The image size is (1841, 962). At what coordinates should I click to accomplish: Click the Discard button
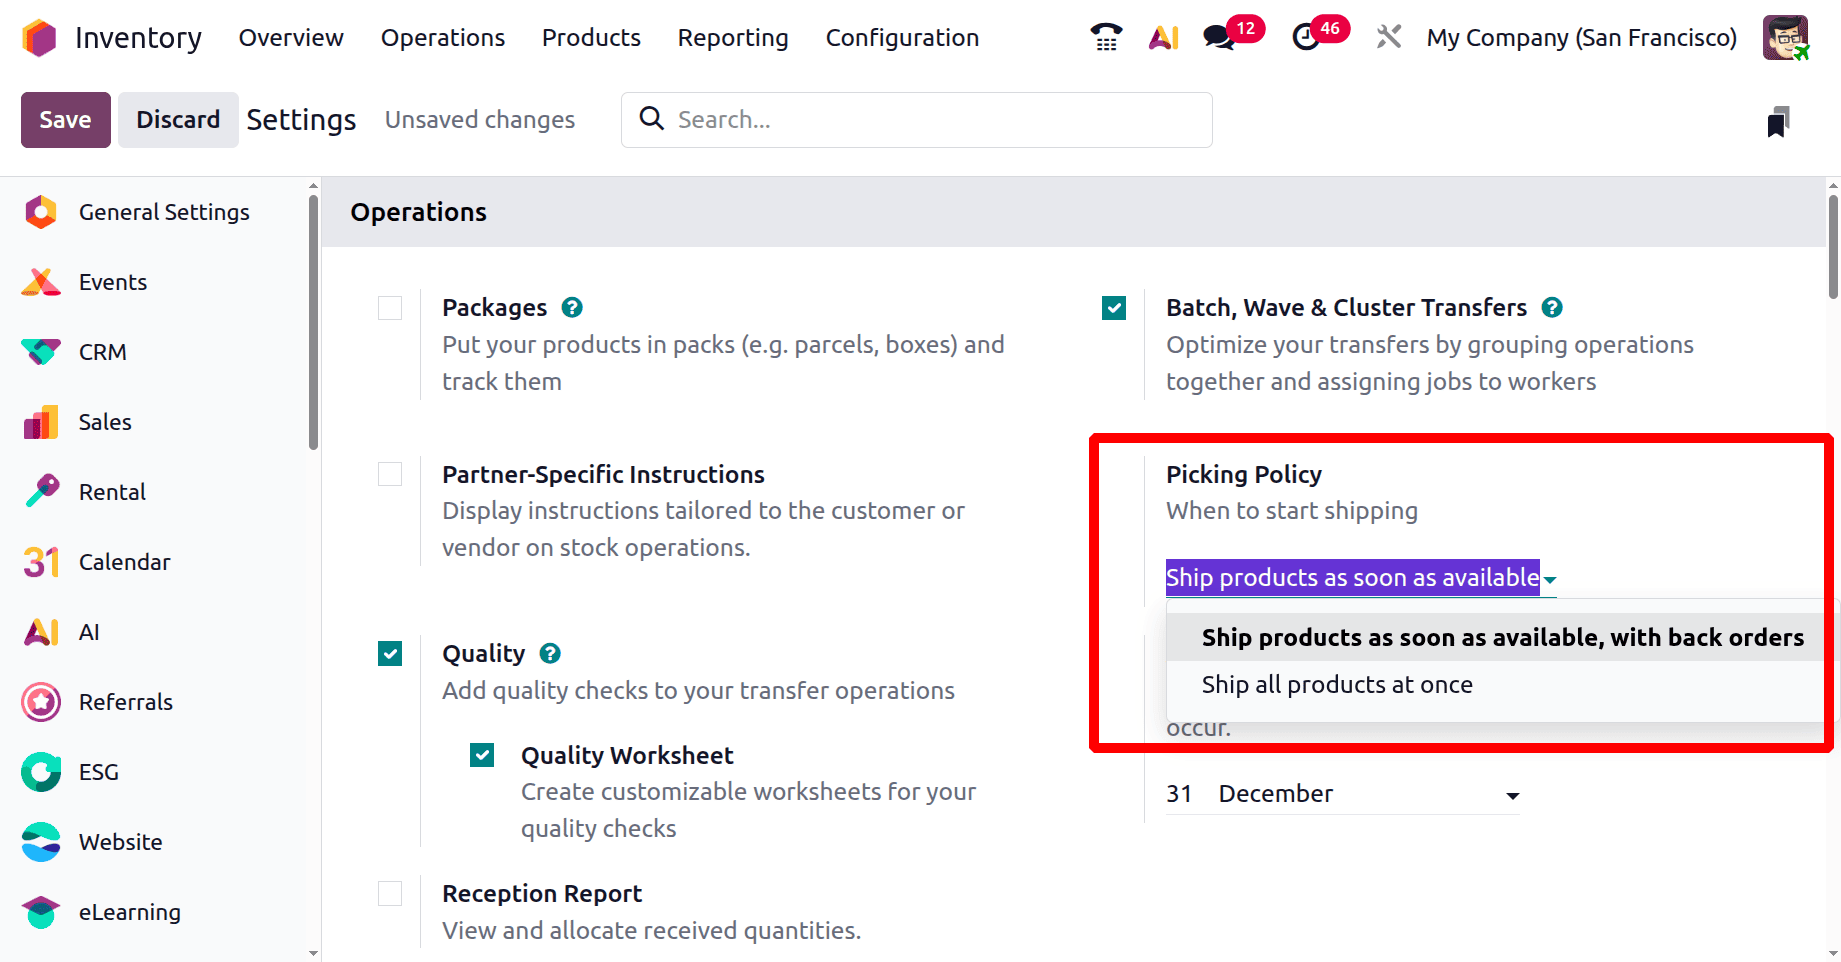click(178, 120)
